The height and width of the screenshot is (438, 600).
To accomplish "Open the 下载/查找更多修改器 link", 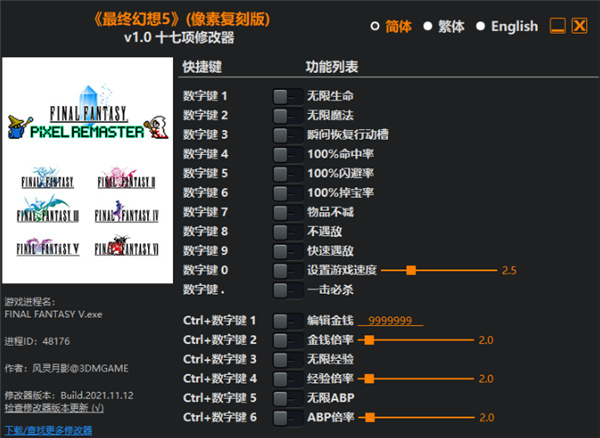I will (x=48, y=431).
